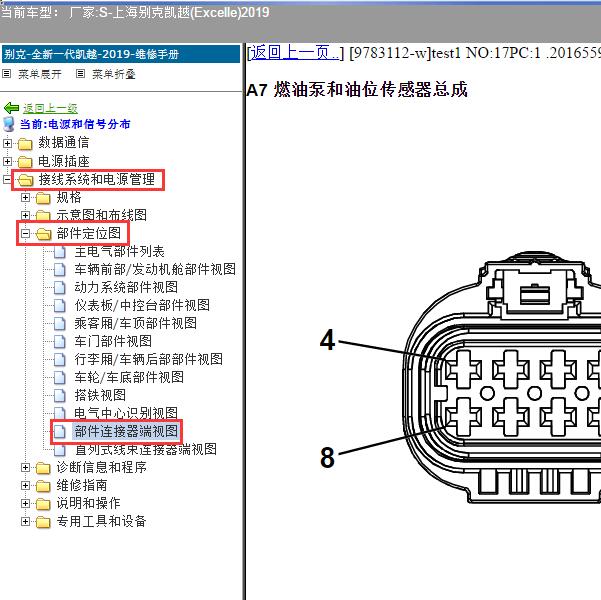Expand the 电源插座 tree node

7,161
